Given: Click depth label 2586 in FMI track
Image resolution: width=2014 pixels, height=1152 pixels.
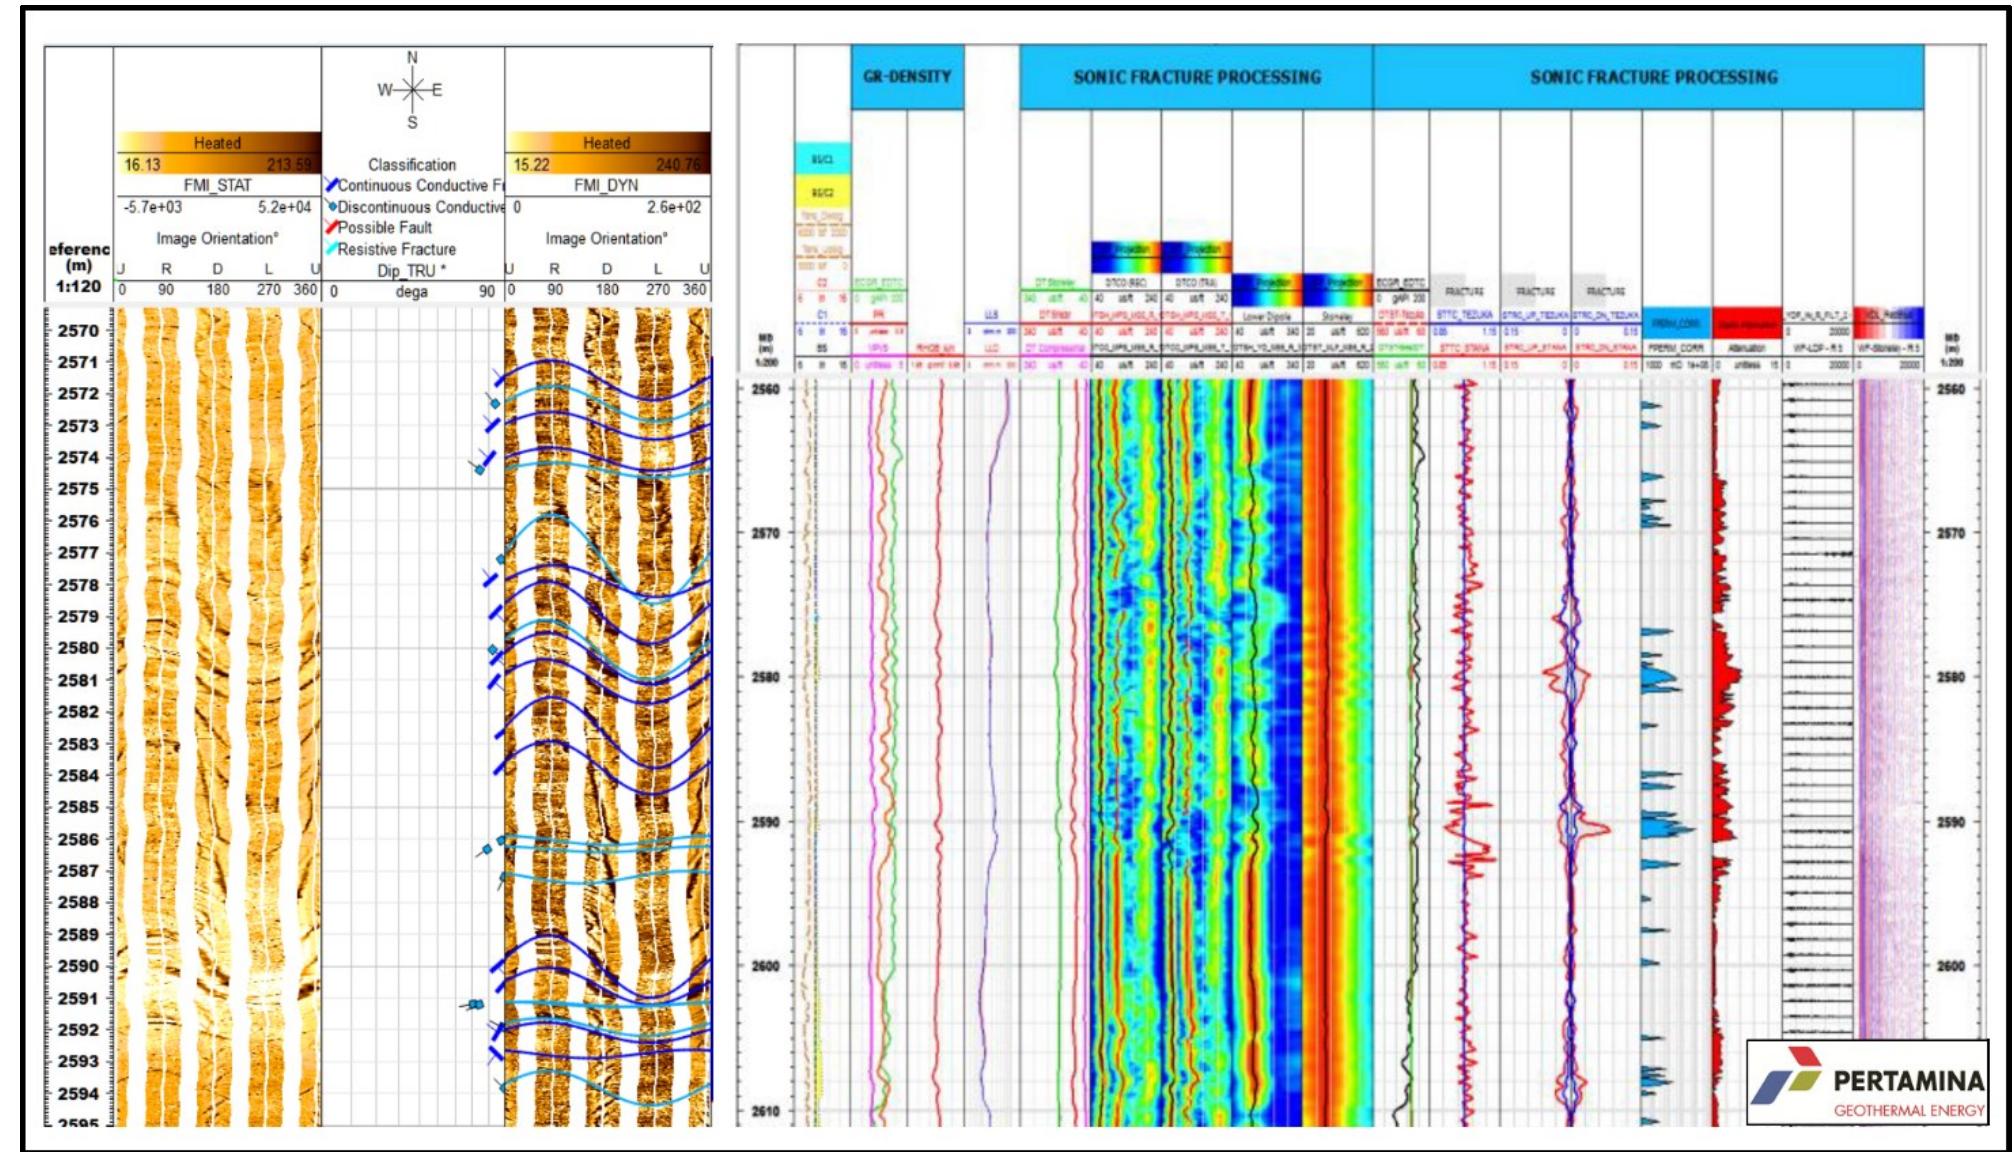Looking at the screenshot, I should [78, 839].
